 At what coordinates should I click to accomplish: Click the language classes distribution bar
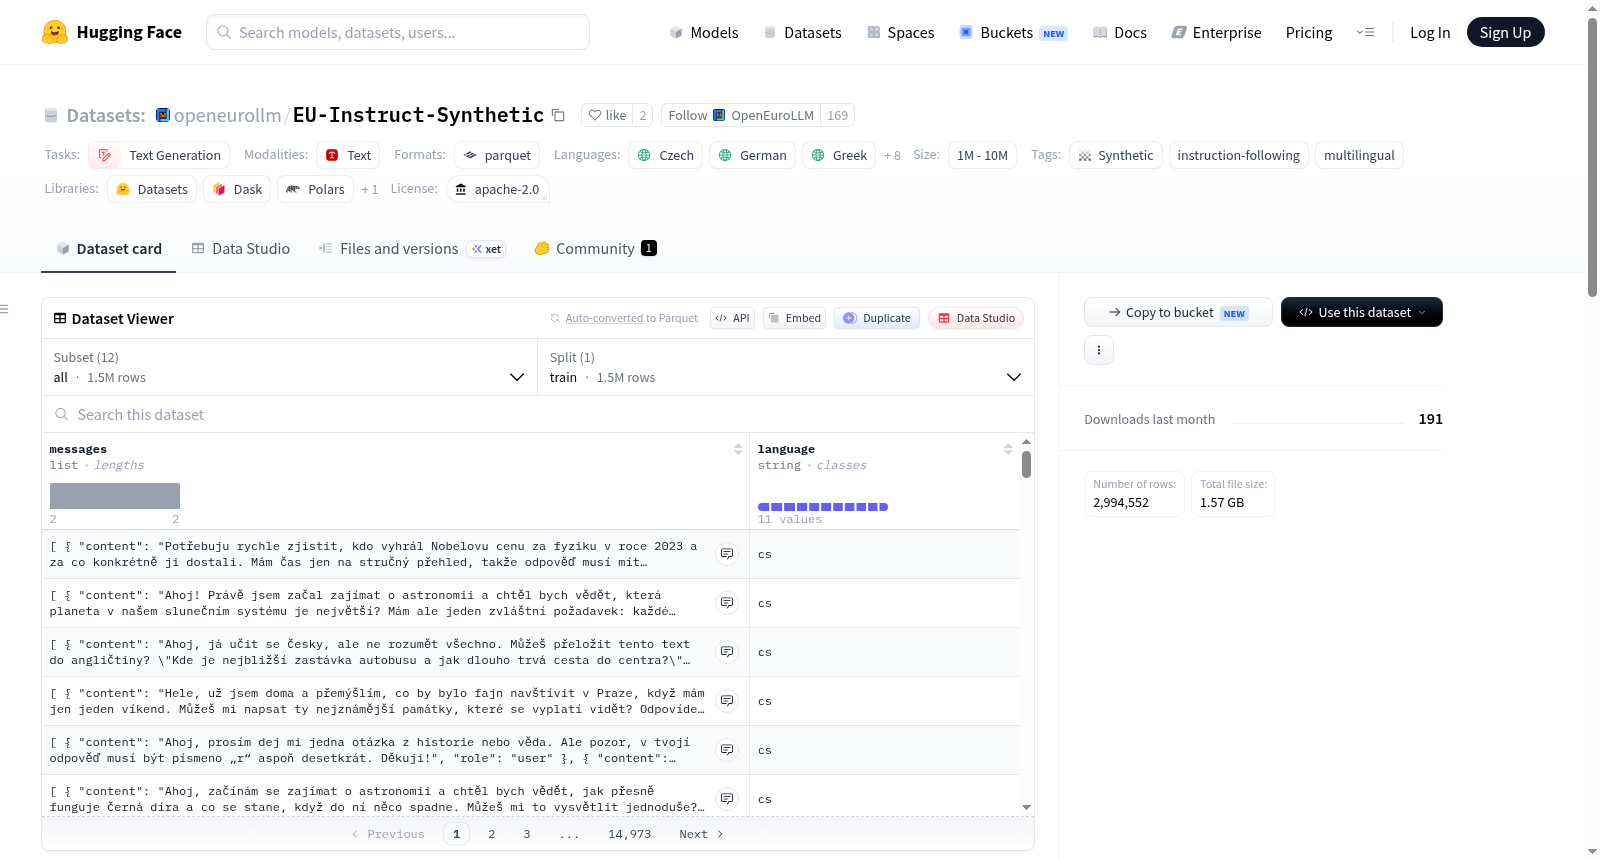(x=823, y=507)
